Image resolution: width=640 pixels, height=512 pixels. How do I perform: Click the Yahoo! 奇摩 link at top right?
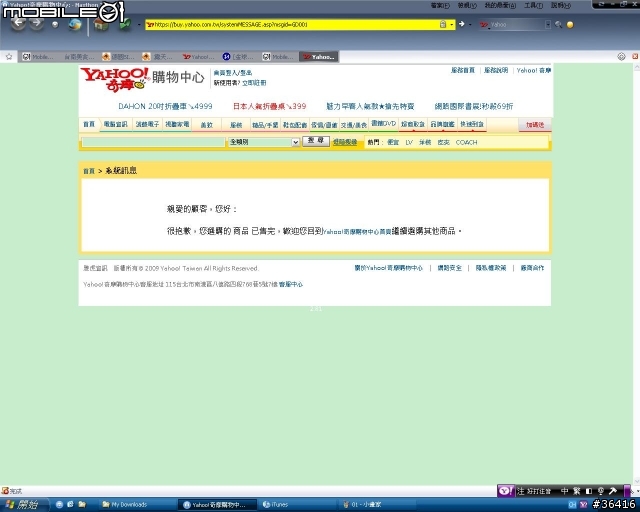[x=533, y=70]
